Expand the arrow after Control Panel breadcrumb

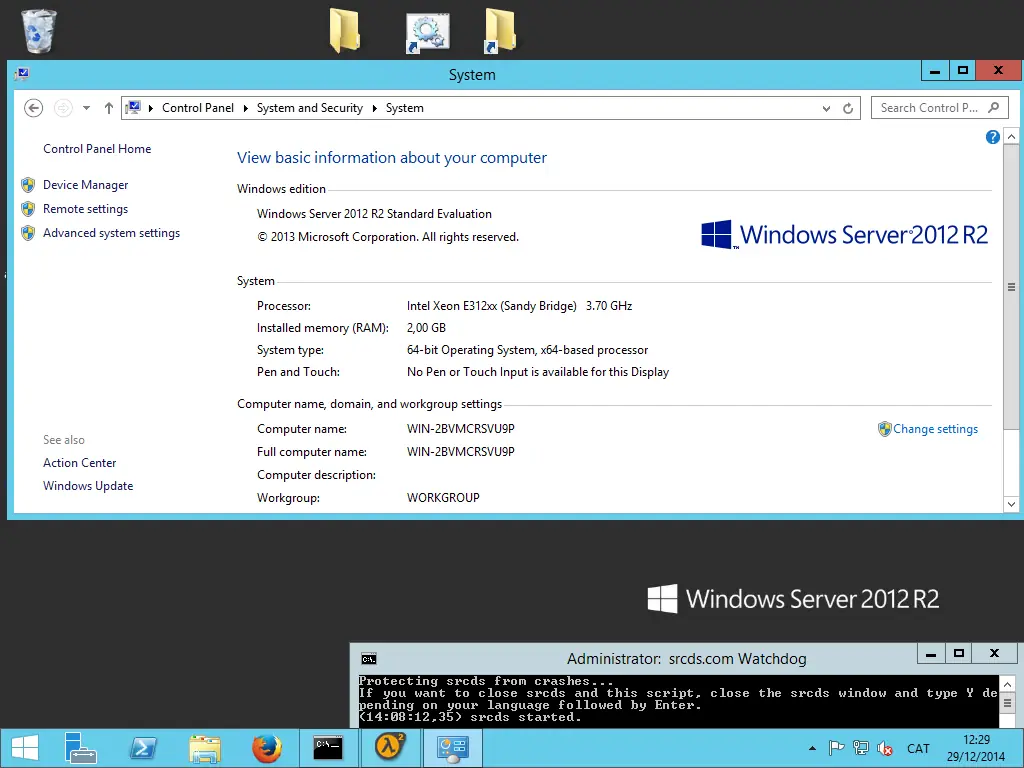click(246, 108)
